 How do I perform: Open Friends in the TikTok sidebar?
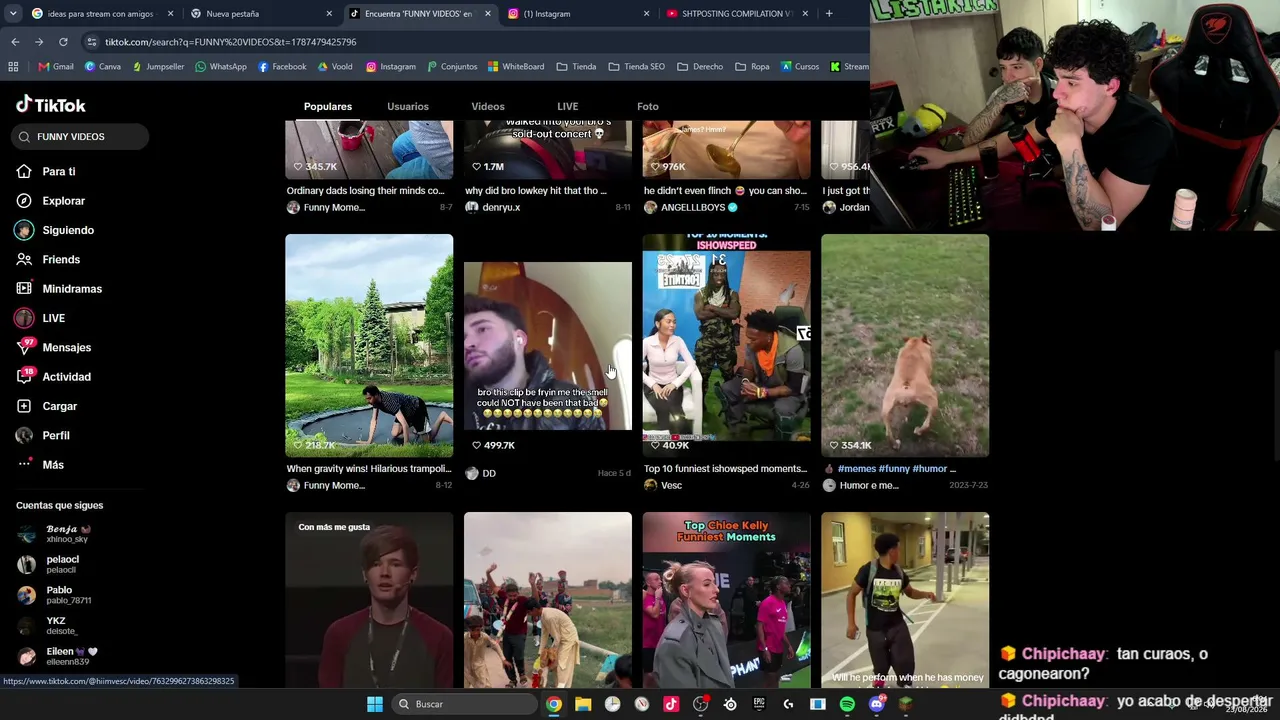click(61, 260)
